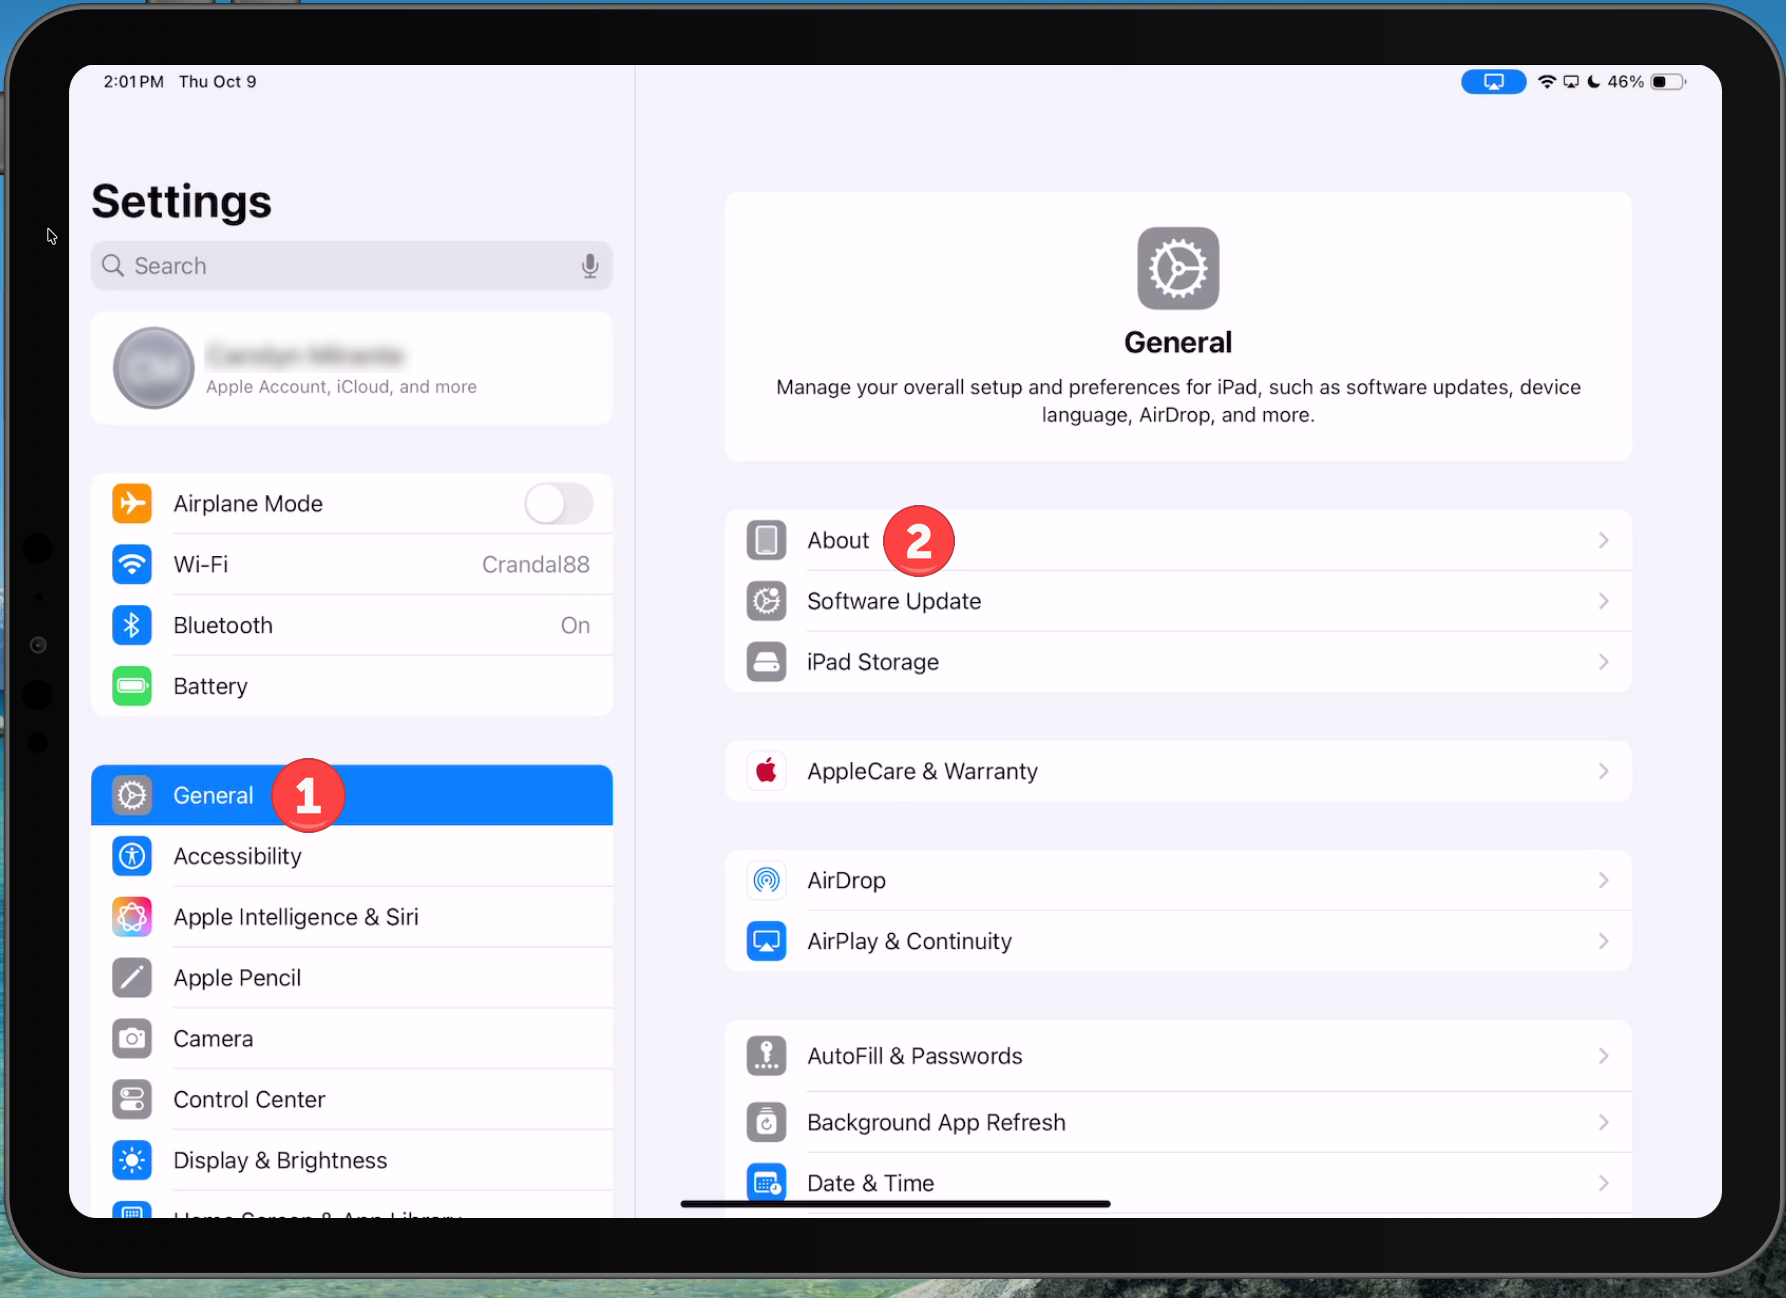Screen dimensions: 1786x1298
Task: Tap the Settings search field
Action: [352, 266]
